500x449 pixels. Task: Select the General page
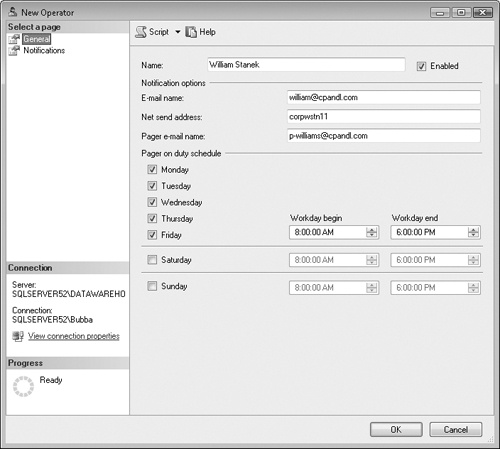pos(37,39)
